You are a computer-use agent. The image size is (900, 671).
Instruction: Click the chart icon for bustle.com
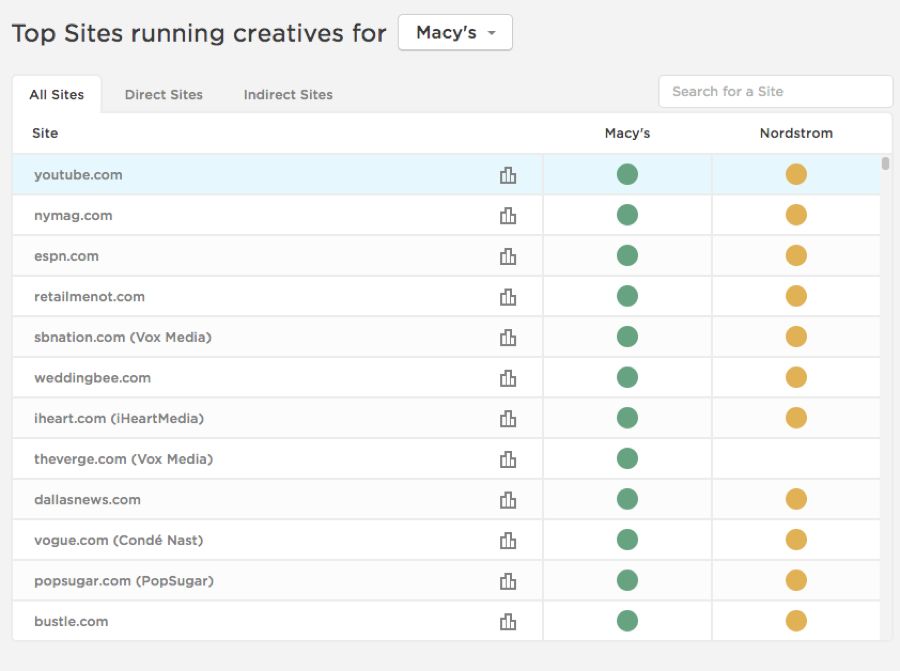[508, 621]
